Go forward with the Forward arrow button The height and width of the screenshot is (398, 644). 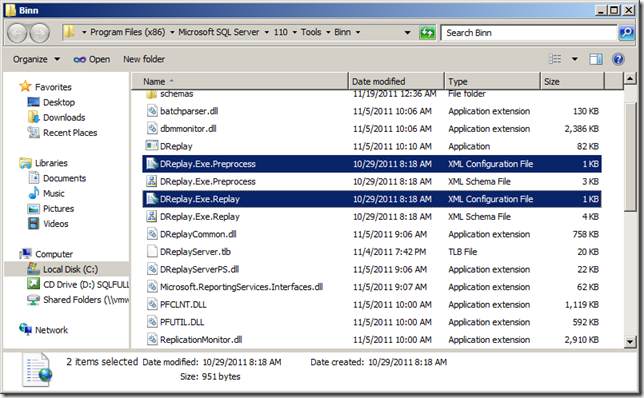[x=39, y=33]
